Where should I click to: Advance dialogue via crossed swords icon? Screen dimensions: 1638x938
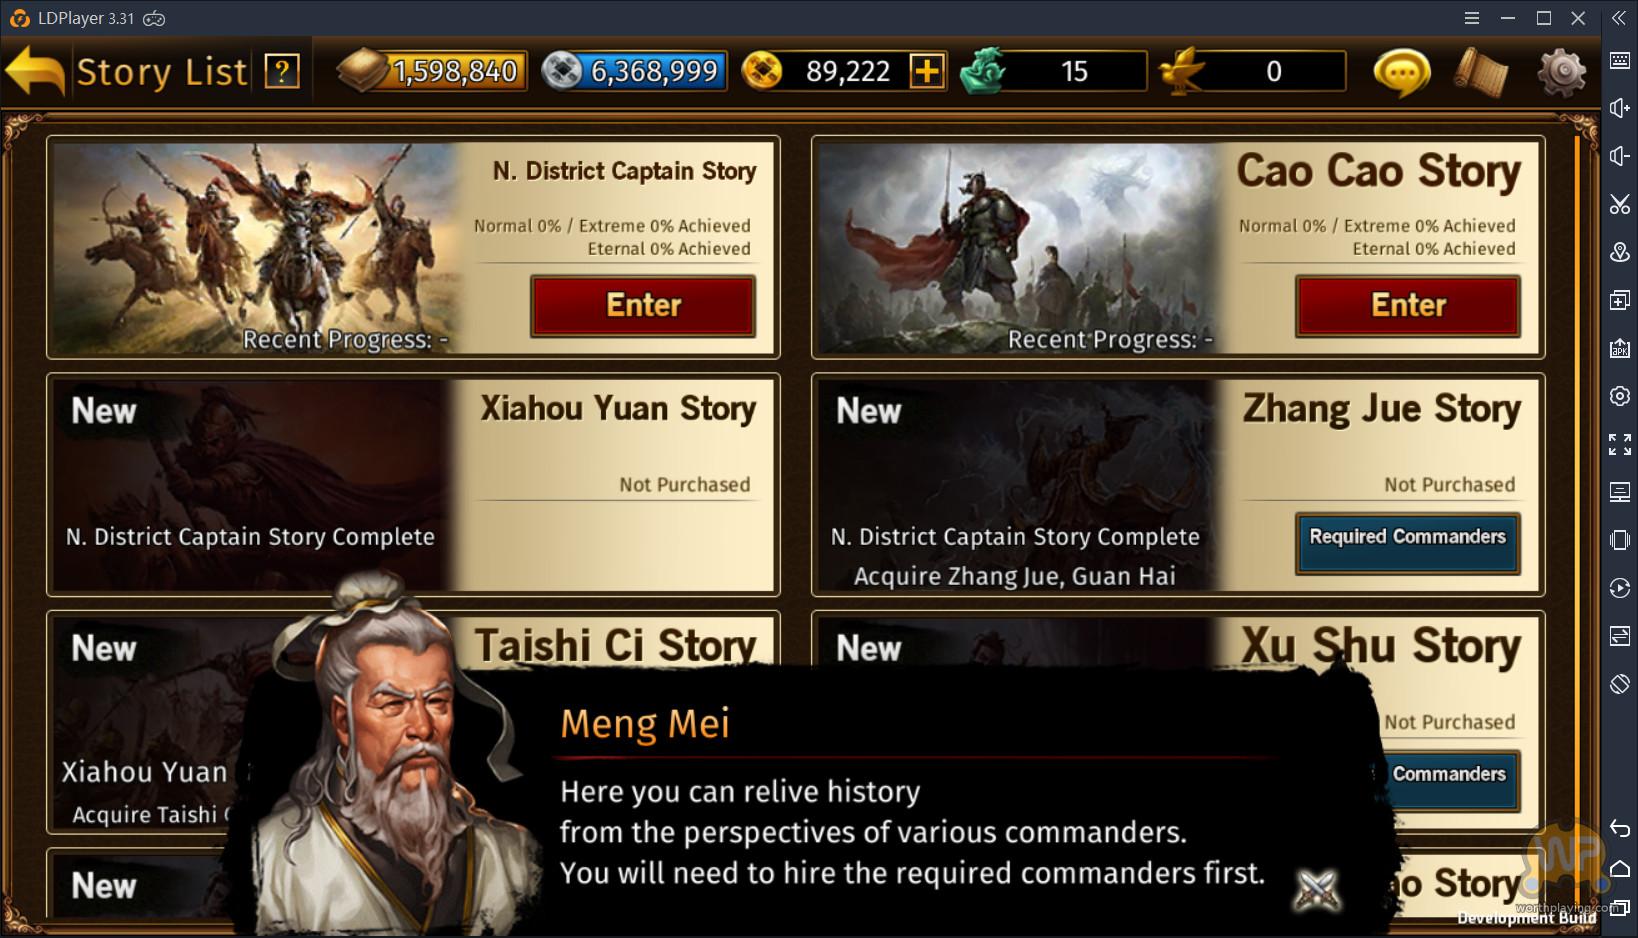pos(1316,888)
